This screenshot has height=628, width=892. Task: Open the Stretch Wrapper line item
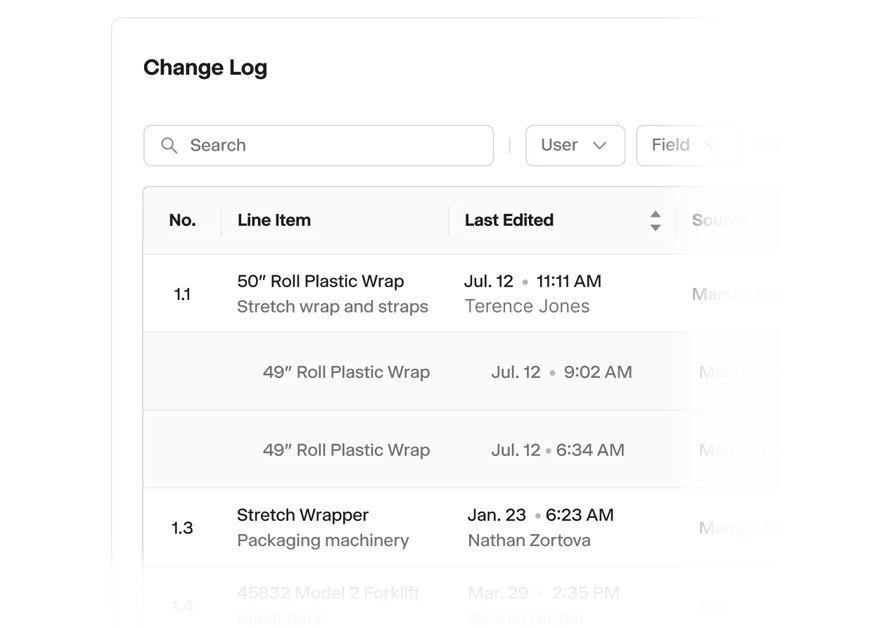click(x=303, y=515)
